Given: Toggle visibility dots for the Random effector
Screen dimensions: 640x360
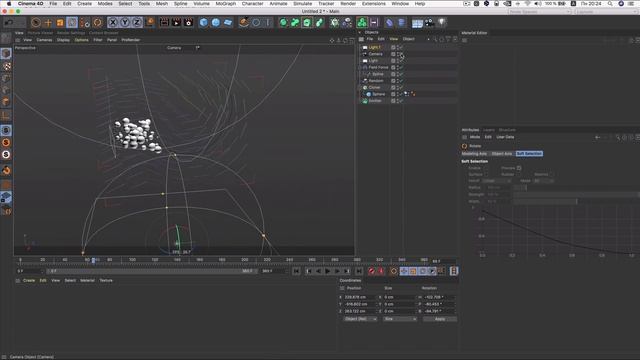Looking at the screenshot, I should (x=398, y=81).
